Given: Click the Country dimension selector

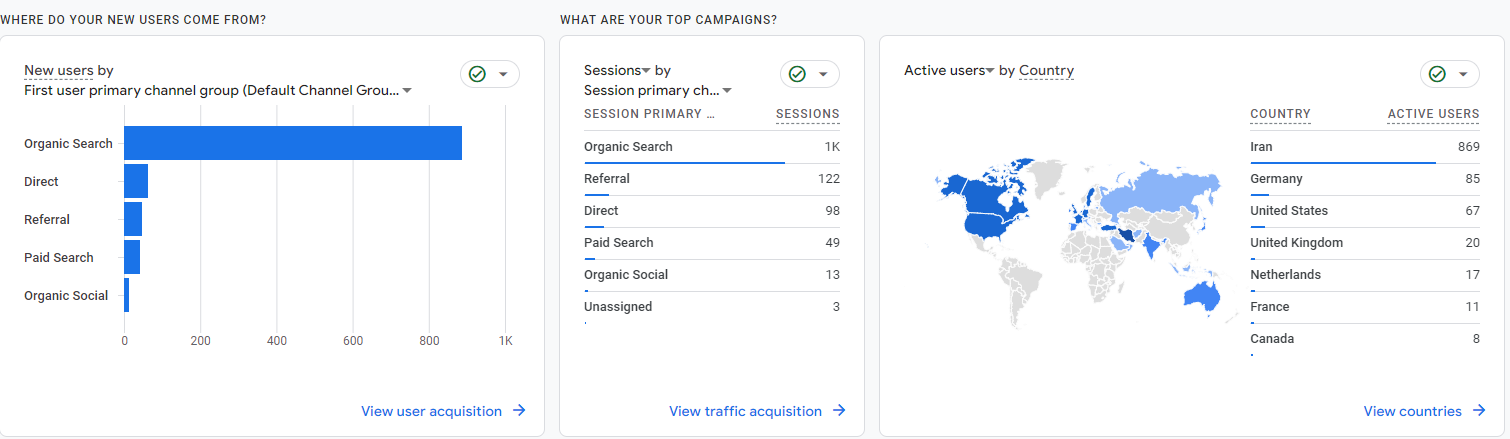Looking at the screenshot, I should tap(1046, 70).
